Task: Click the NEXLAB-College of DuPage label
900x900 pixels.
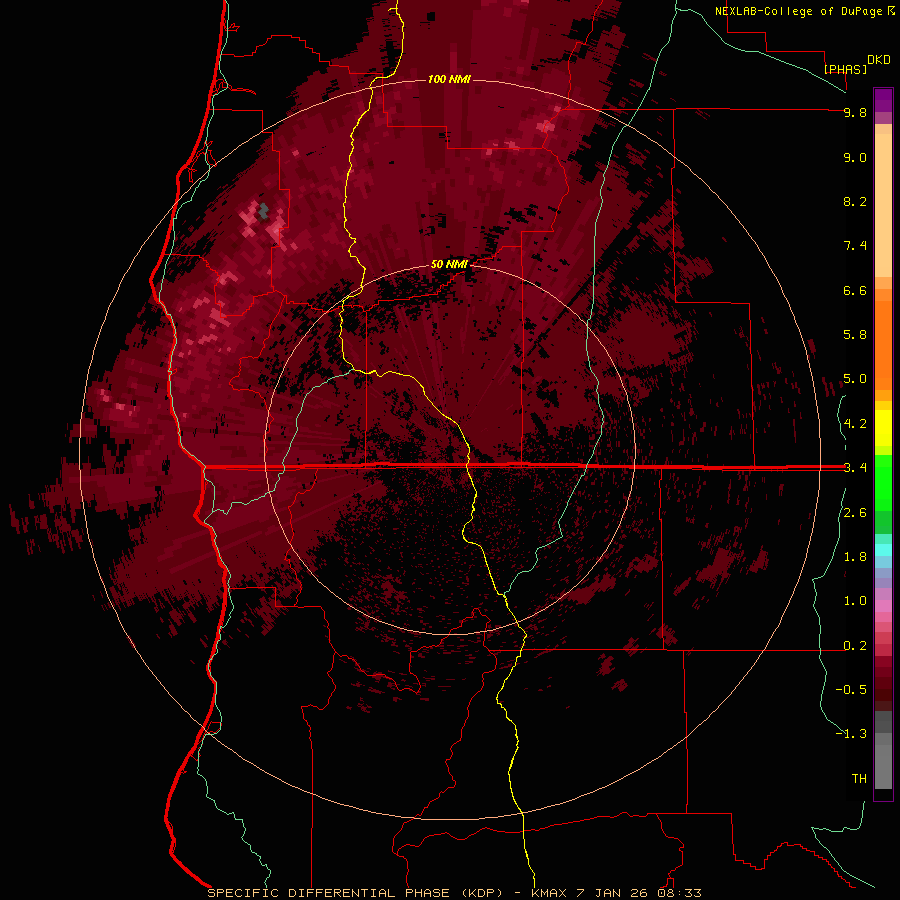Action: [798, 11]
